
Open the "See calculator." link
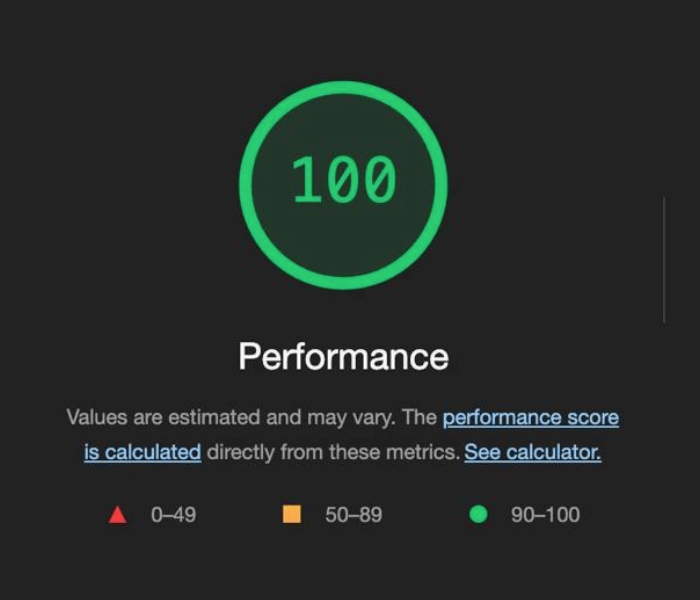coord(532,452)
